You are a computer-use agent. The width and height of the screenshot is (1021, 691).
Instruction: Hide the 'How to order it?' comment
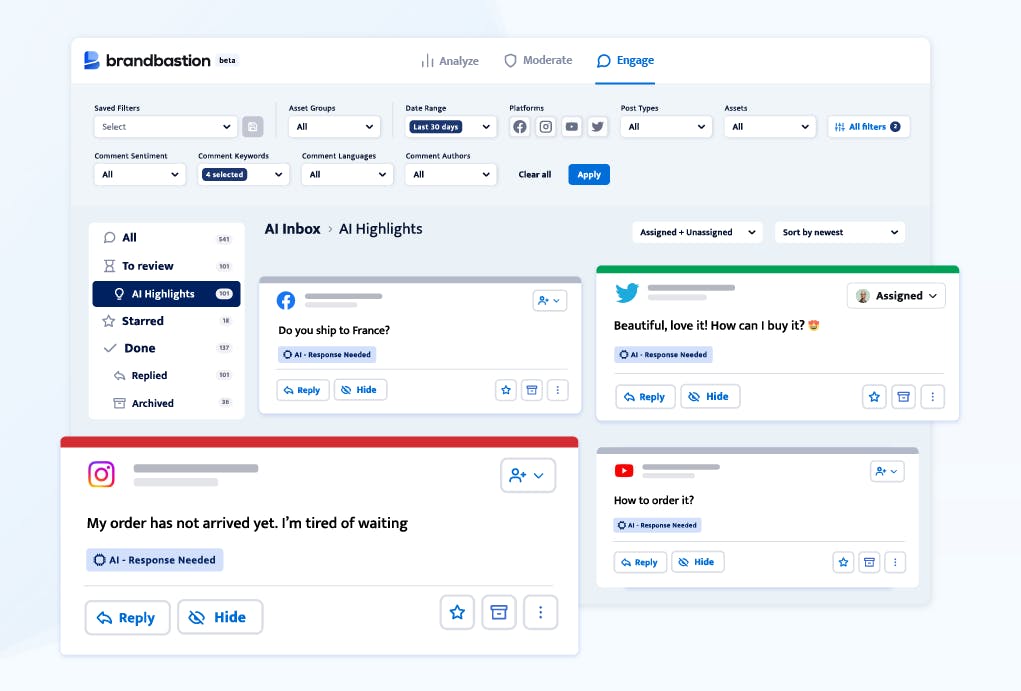pos(697,561)
